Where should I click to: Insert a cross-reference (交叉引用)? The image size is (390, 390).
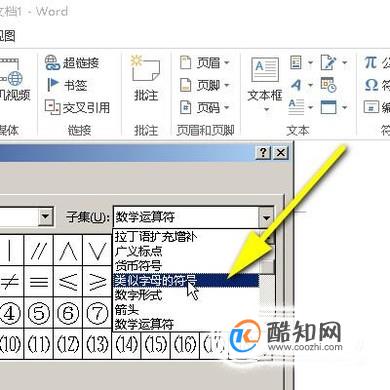click(77, 107)
